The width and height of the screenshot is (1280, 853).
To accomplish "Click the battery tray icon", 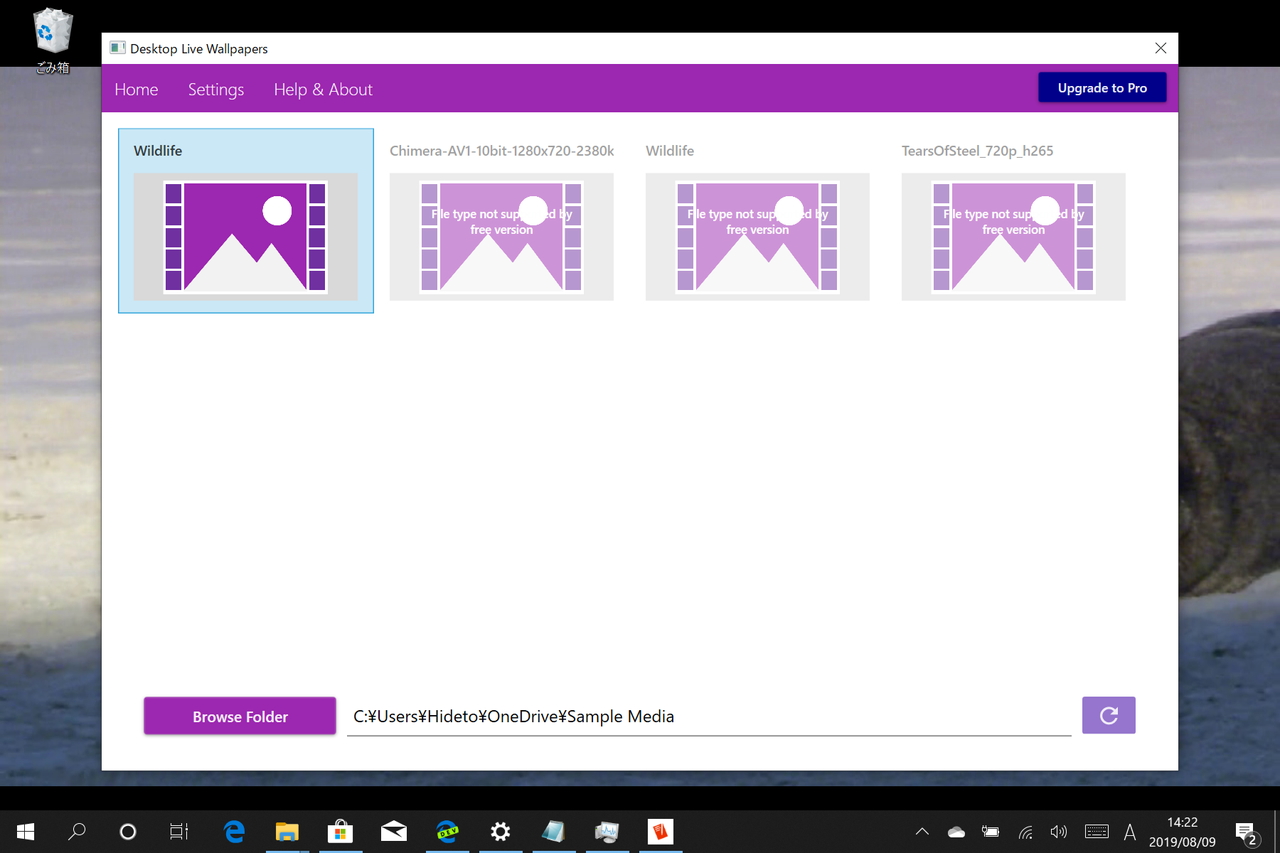I will (x=990, y=832).
